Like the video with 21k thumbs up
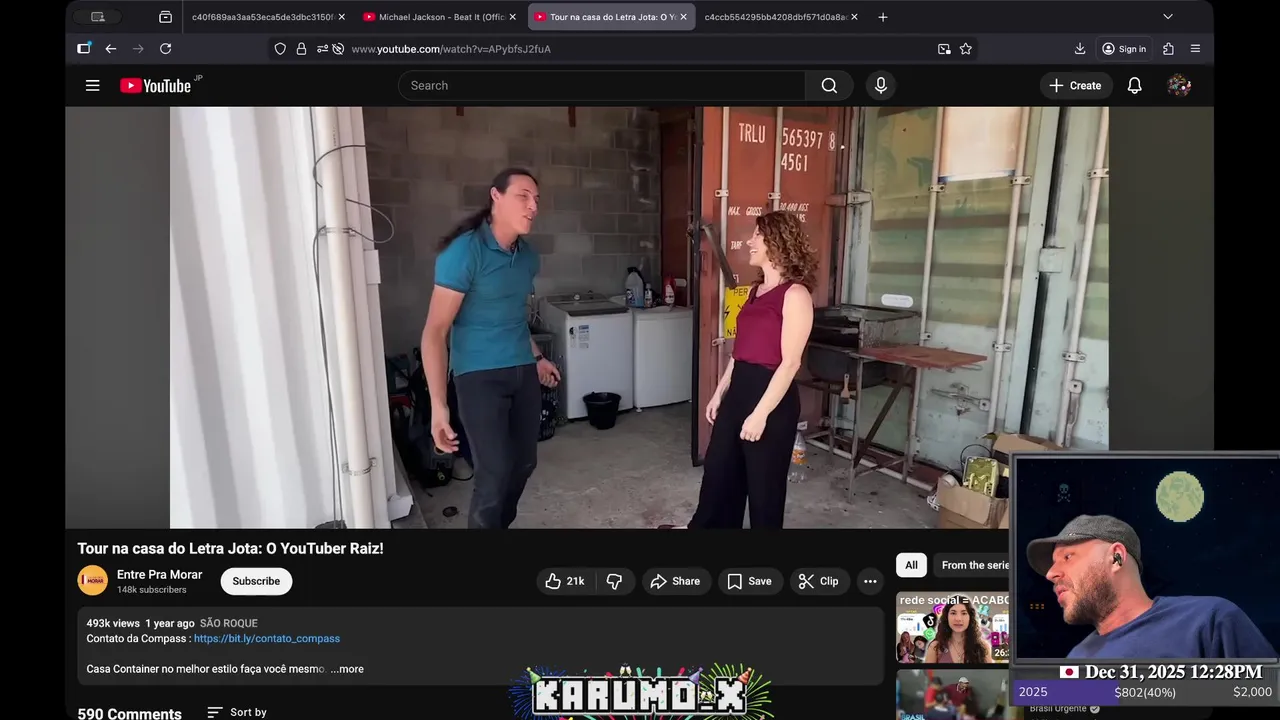 (565, 581)
